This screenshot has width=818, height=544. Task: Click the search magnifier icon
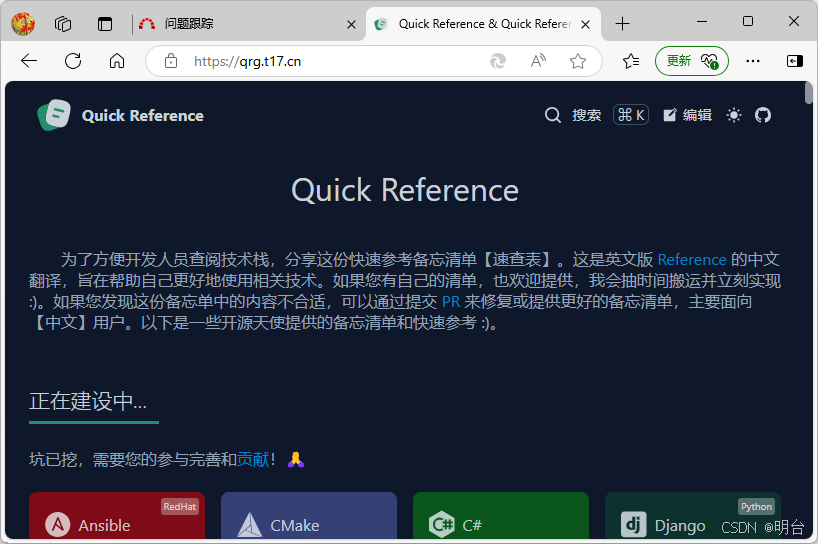(x=552, y=115)
